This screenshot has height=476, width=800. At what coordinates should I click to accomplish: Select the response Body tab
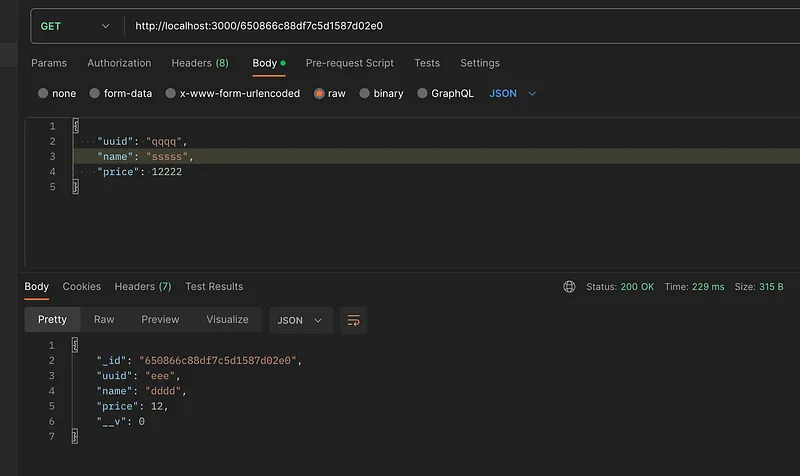37,287
